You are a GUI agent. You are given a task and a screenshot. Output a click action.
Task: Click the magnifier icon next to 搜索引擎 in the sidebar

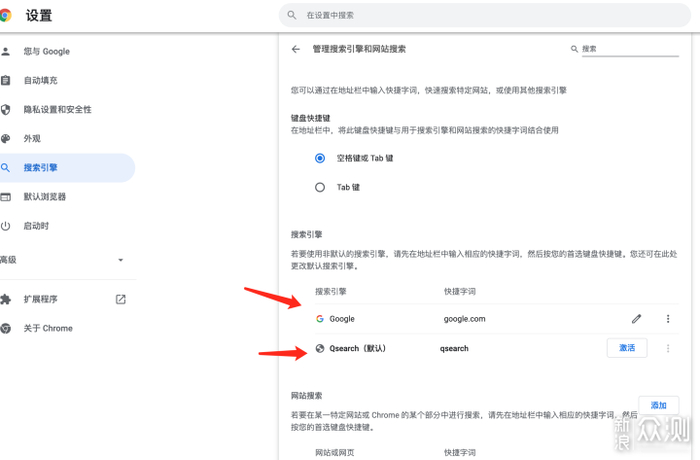click(x=5, y=168)
